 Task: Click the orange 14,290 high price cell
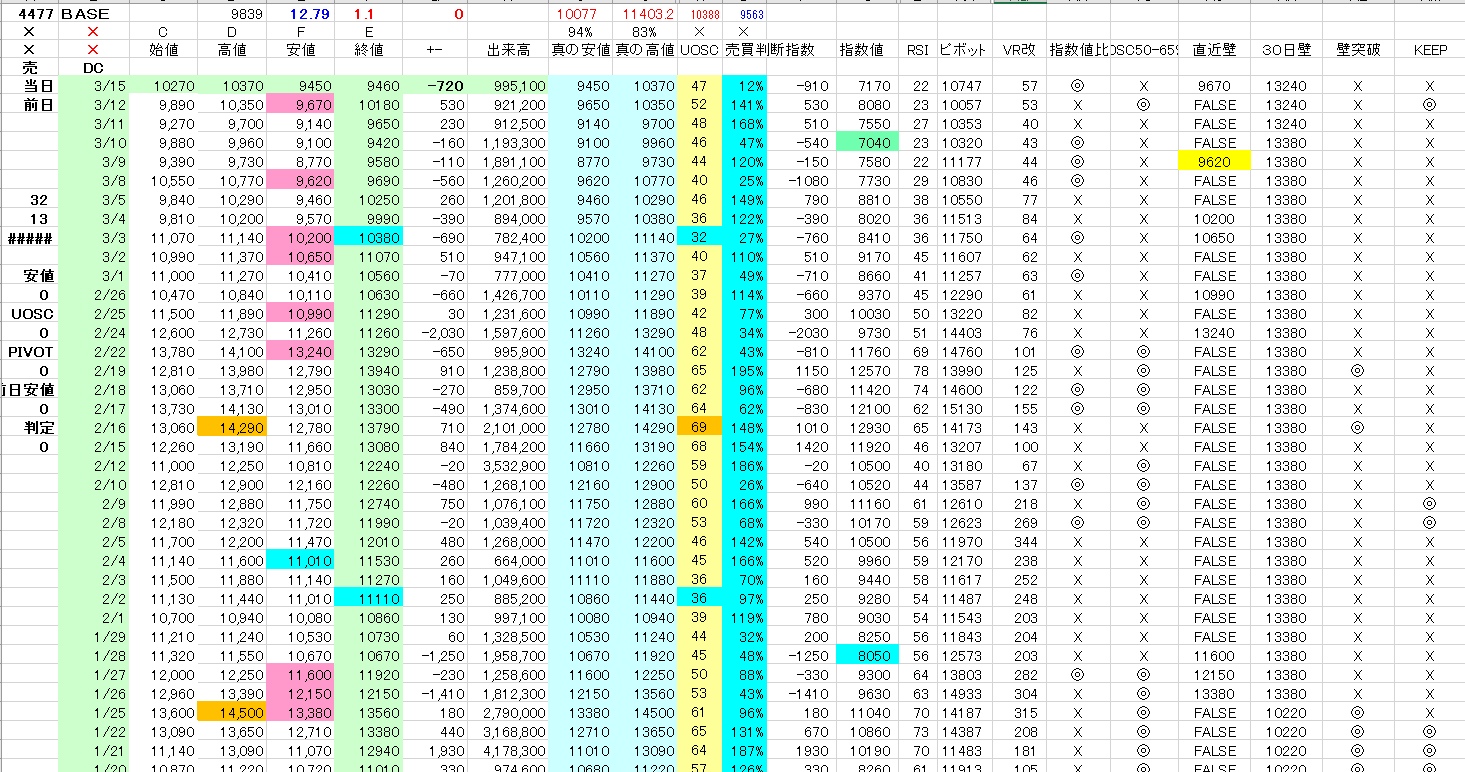tap(231, 428)
